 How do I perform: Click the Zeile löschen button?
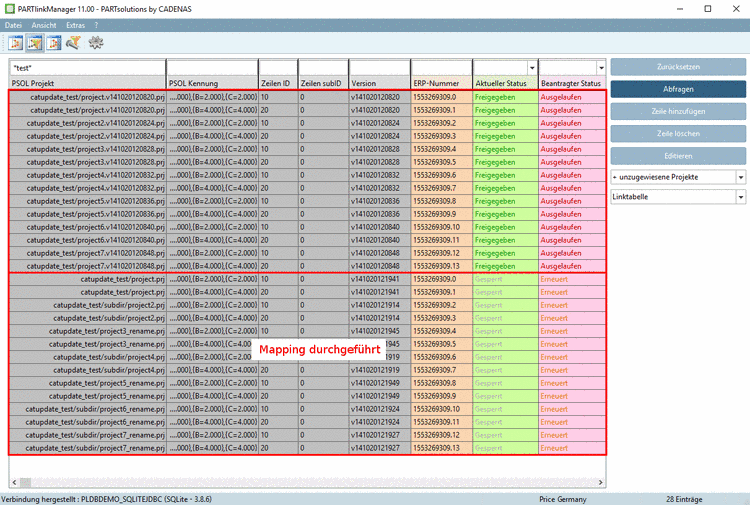point(678,133)
